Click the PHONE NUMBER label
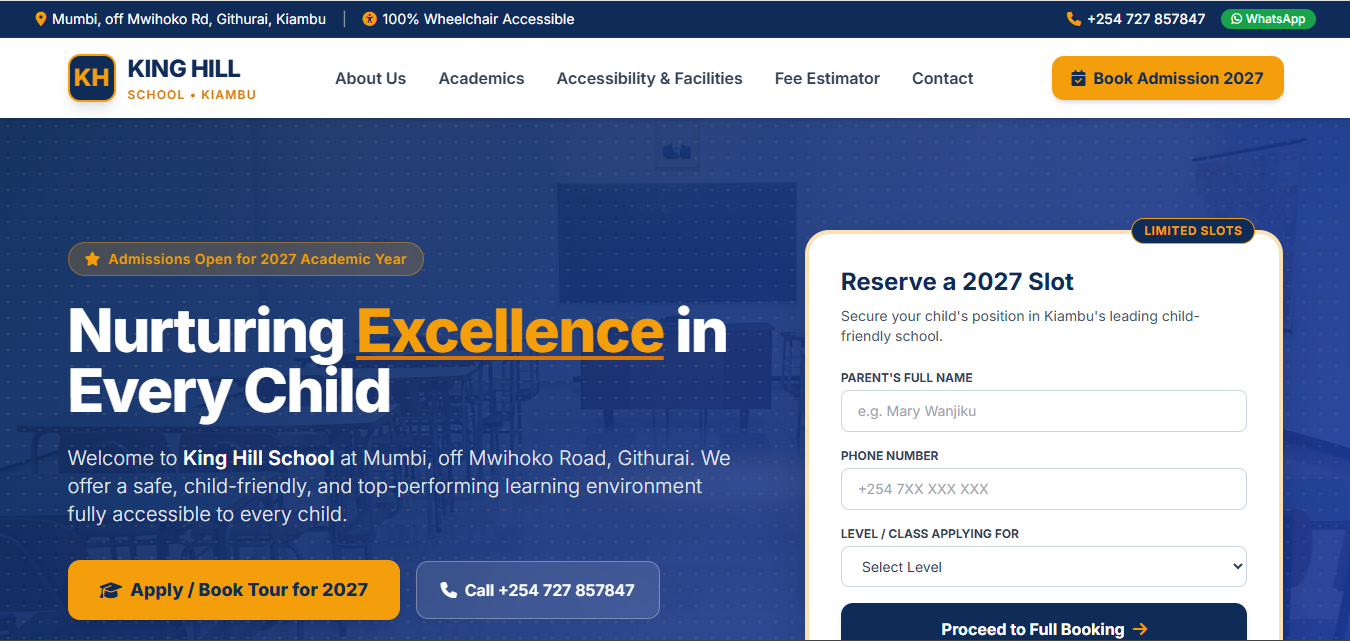The height and width of the screenshot is (641, 1350). click(x=890, y=456)
